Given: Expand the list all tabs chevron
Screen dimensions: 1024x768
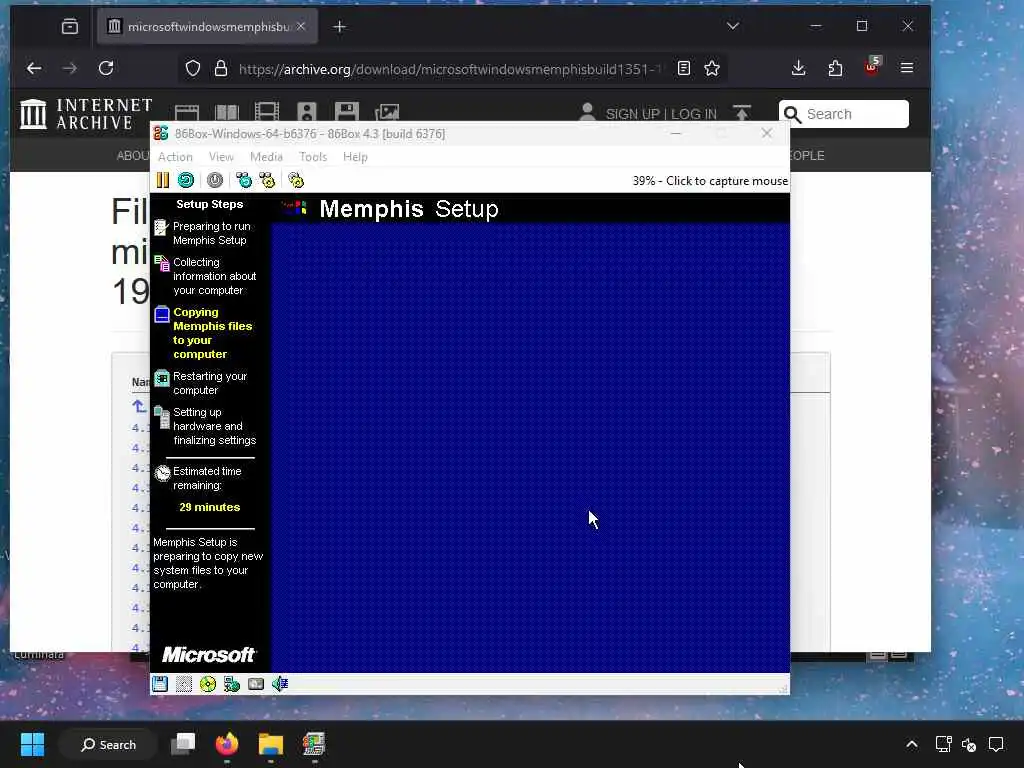Looking at the screenshot, I should [733, 26].
